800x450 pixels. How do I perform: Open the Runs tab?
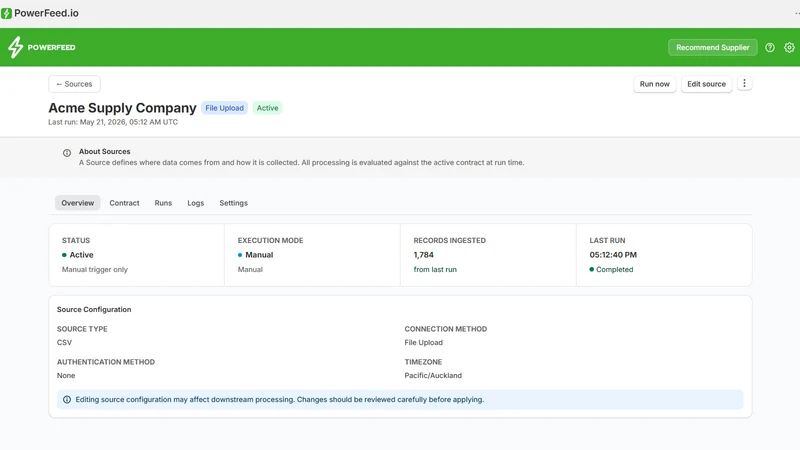pos(163,203)
